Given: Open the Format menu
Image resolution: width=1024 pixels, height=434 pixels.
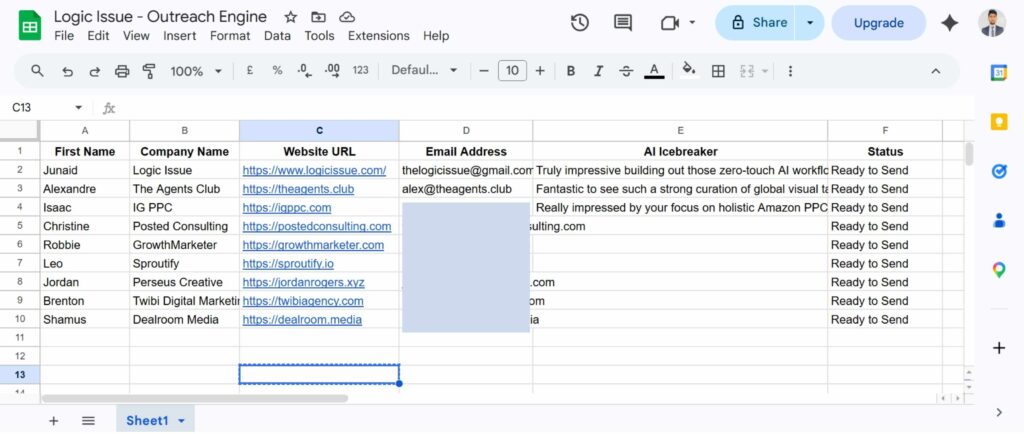Looking at the screenshot, I should pos(230,36).
